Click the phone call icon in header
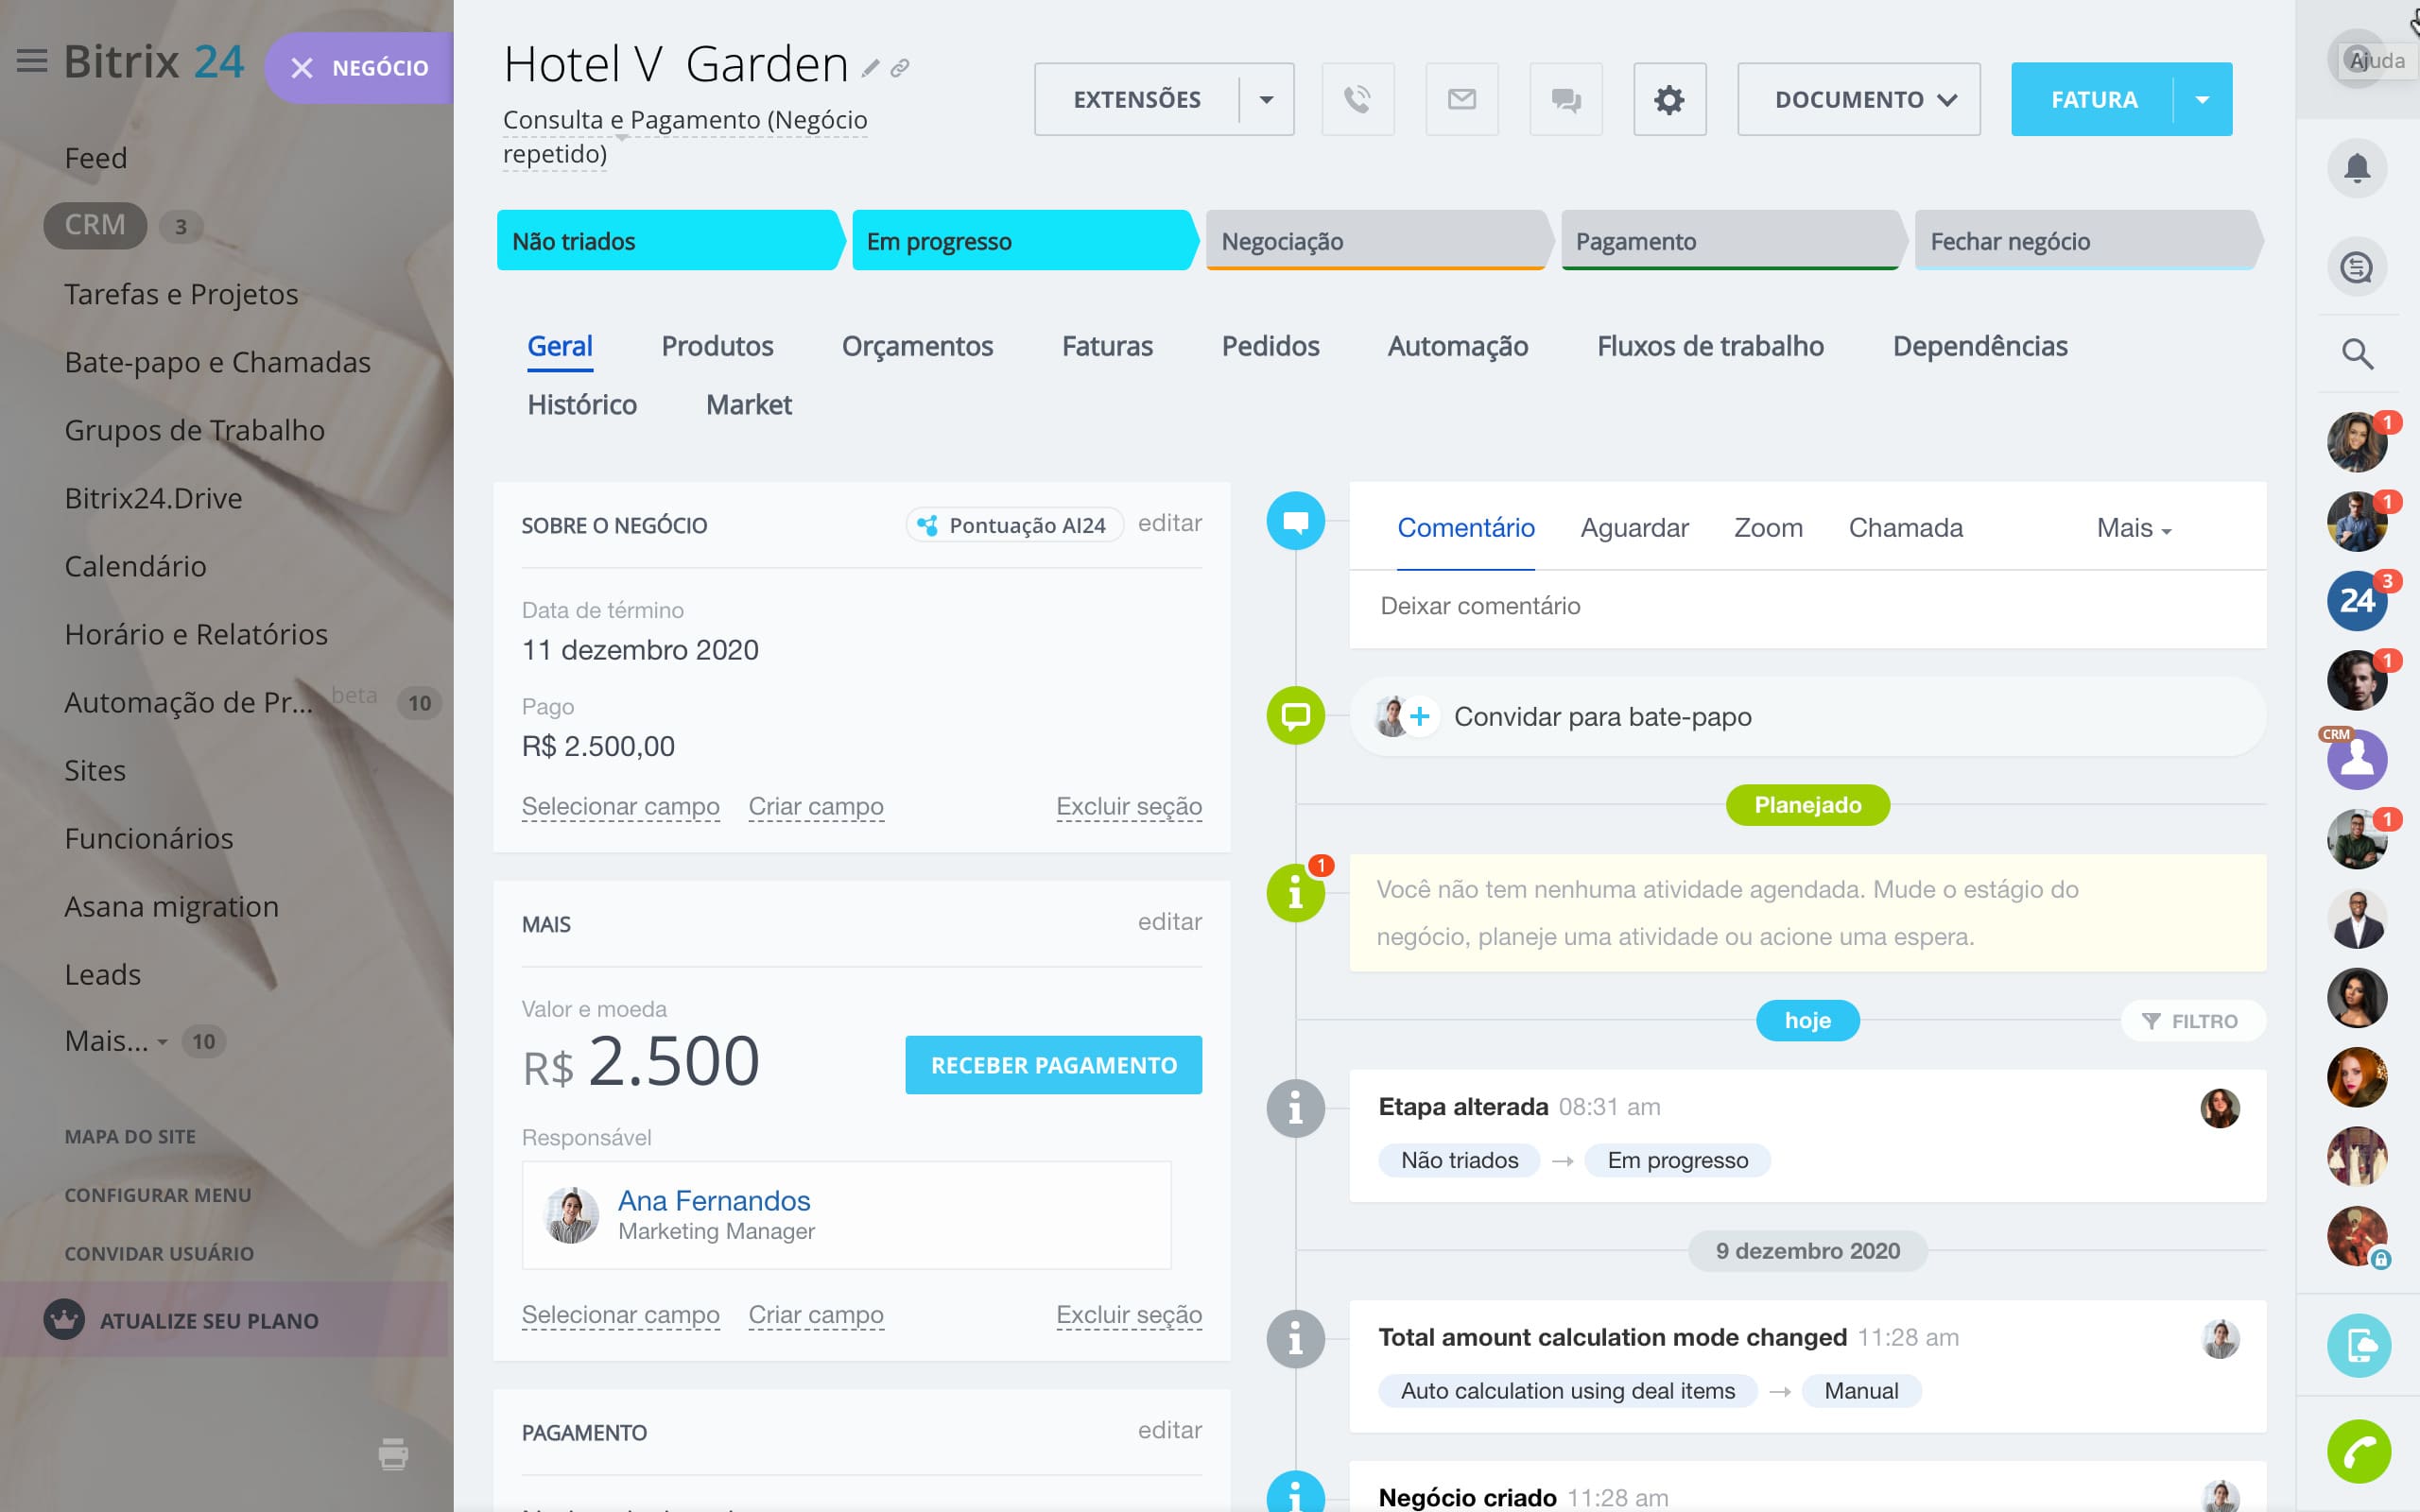 coord(1357,99)
